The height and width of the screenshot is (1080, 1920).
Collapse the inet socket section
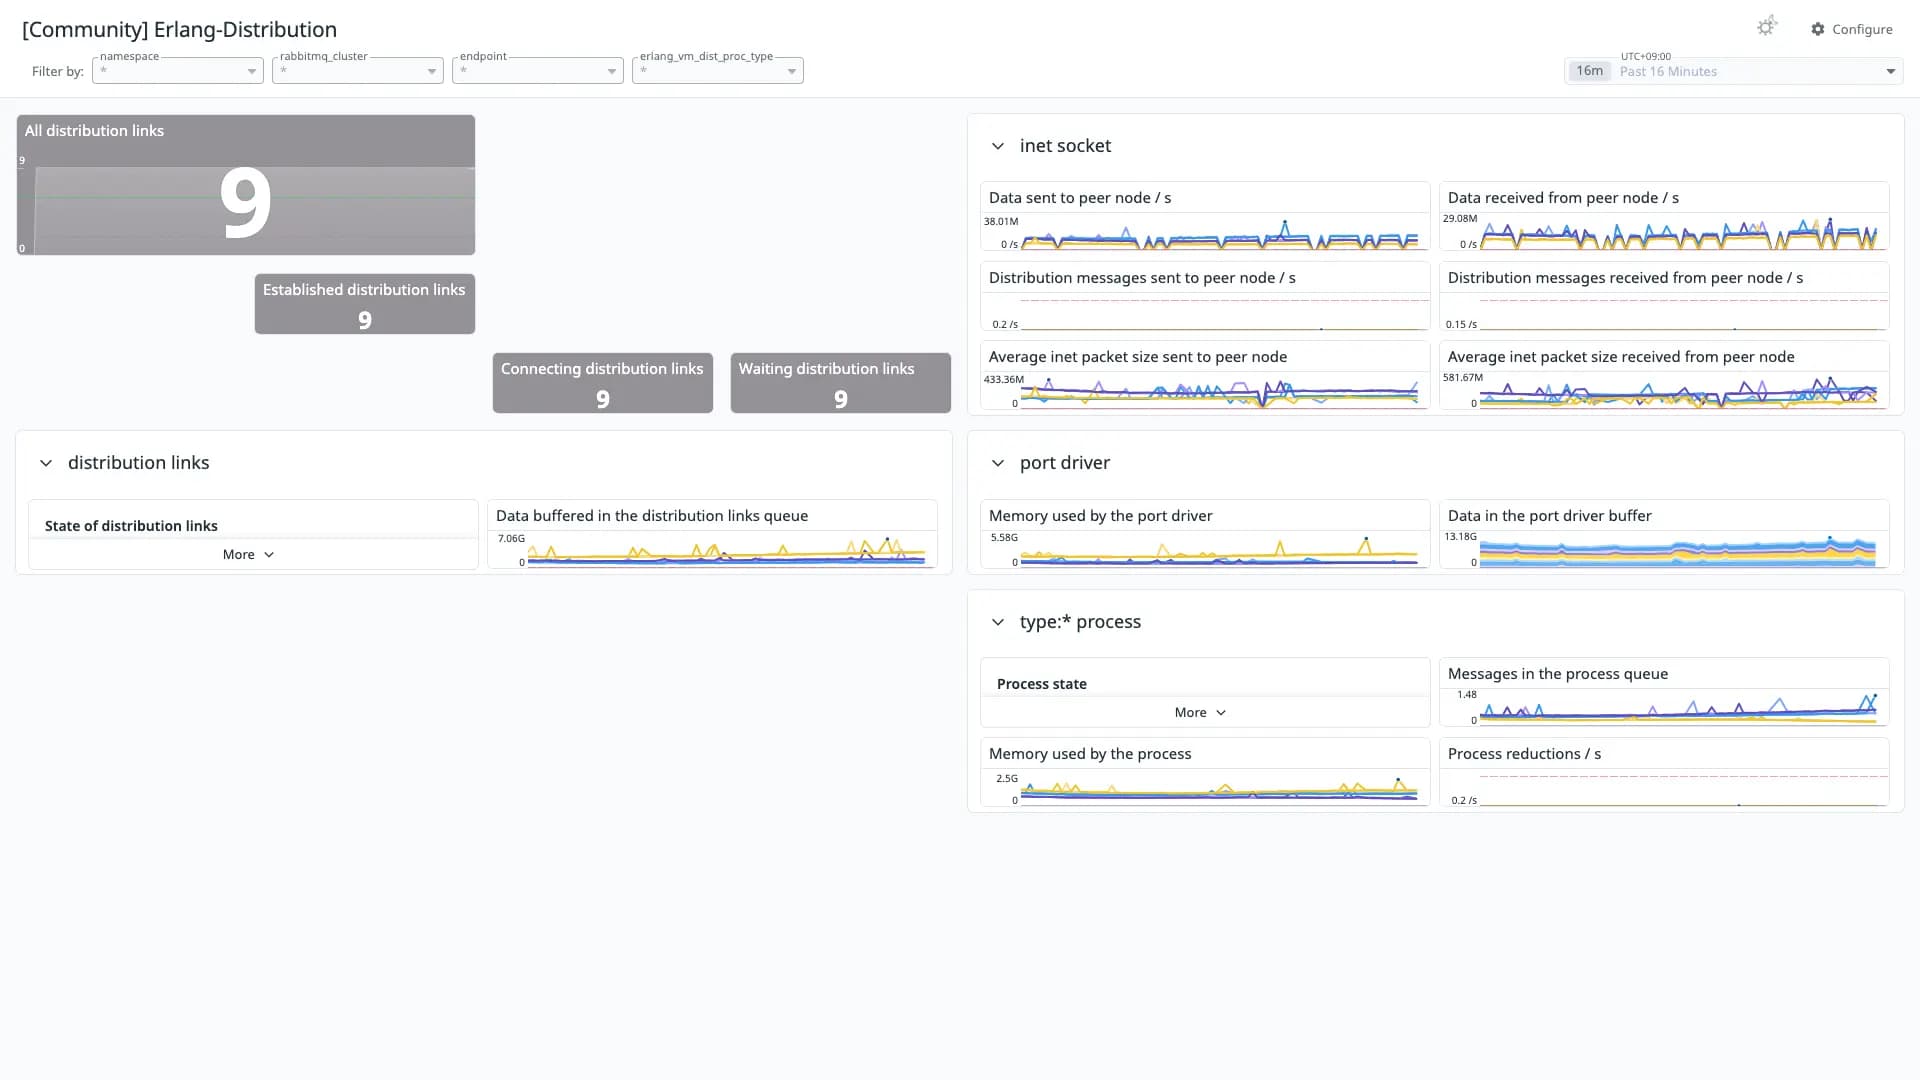coord(997,146)
